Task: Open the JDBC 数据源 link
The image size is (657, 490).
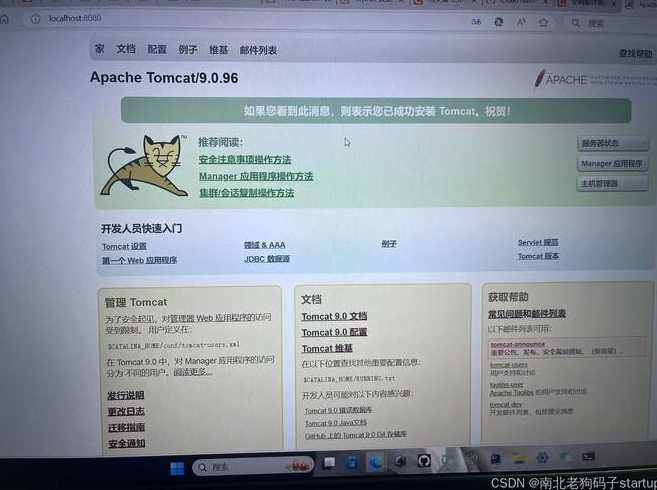Action: tap(267, 259)
